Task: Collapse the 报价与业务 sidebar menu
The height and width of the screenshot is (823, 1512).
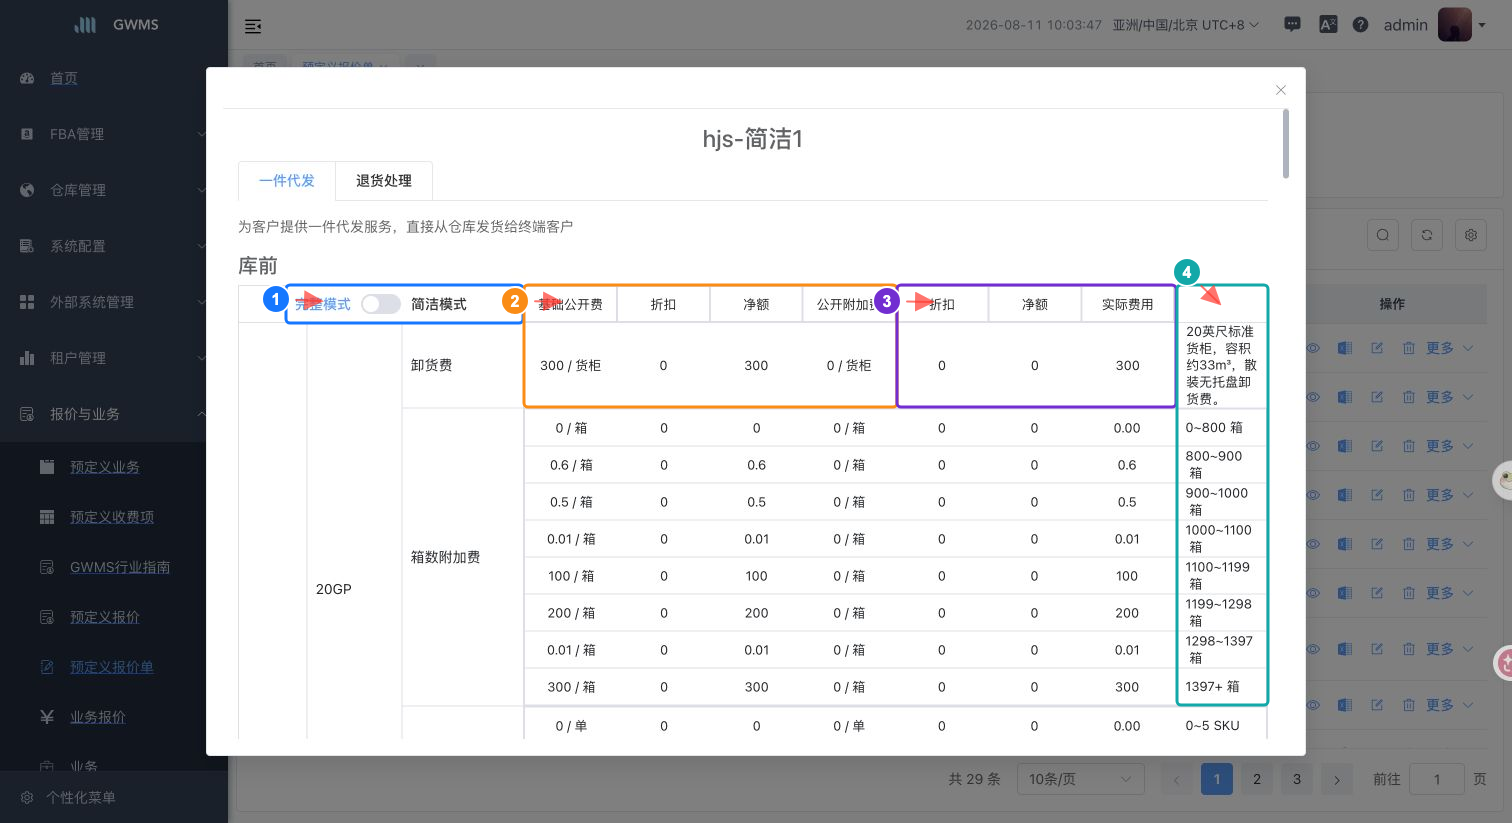Action: [x=114, y=414]
